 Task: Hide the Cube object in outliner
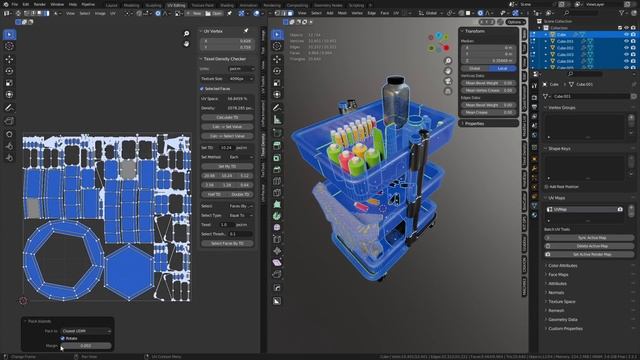pyautogui.click(x=626, y=35)
